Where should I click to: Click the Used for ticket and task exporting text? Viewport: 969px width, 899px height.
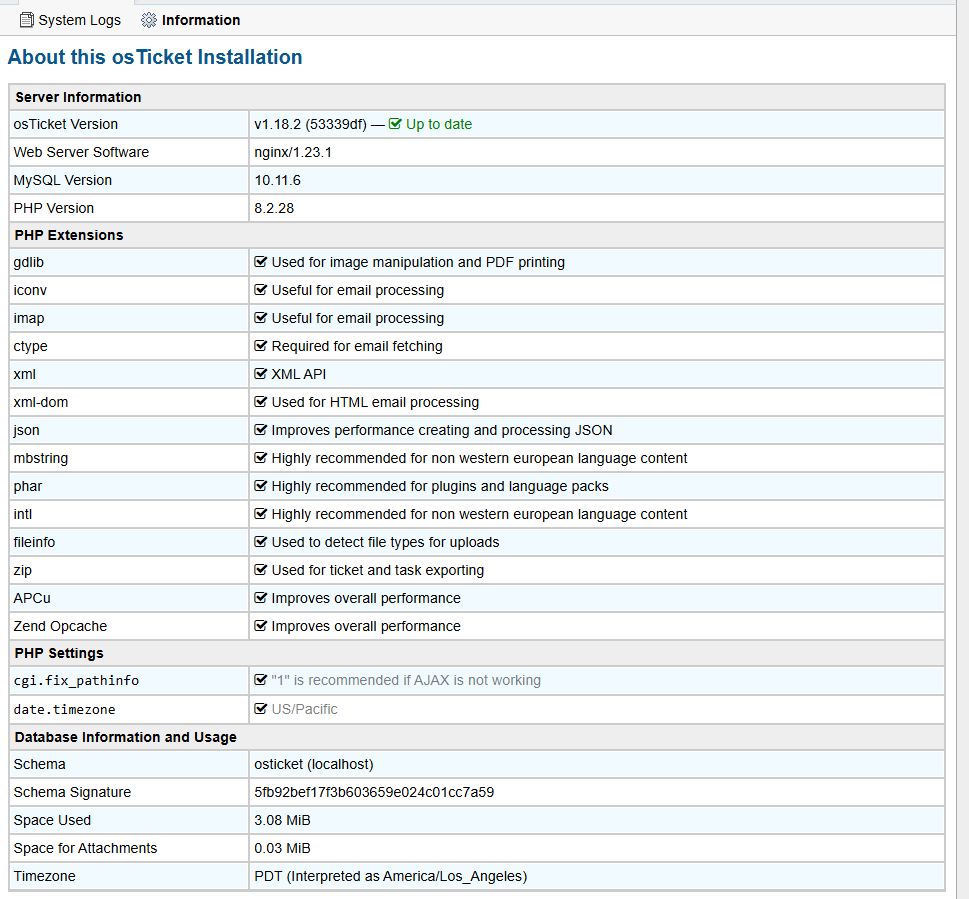[x=378, y=570]
